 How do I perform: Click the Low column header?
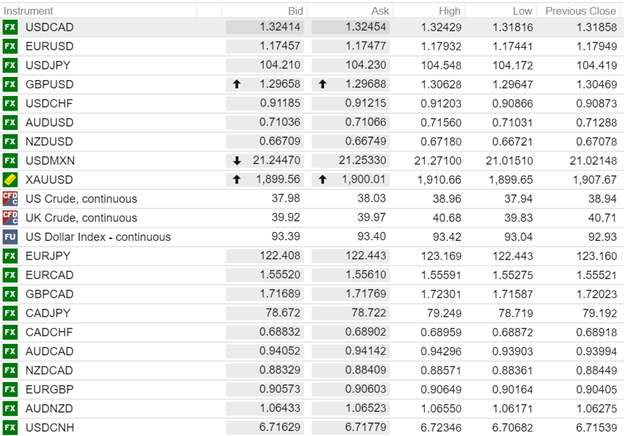pos(519,9)
